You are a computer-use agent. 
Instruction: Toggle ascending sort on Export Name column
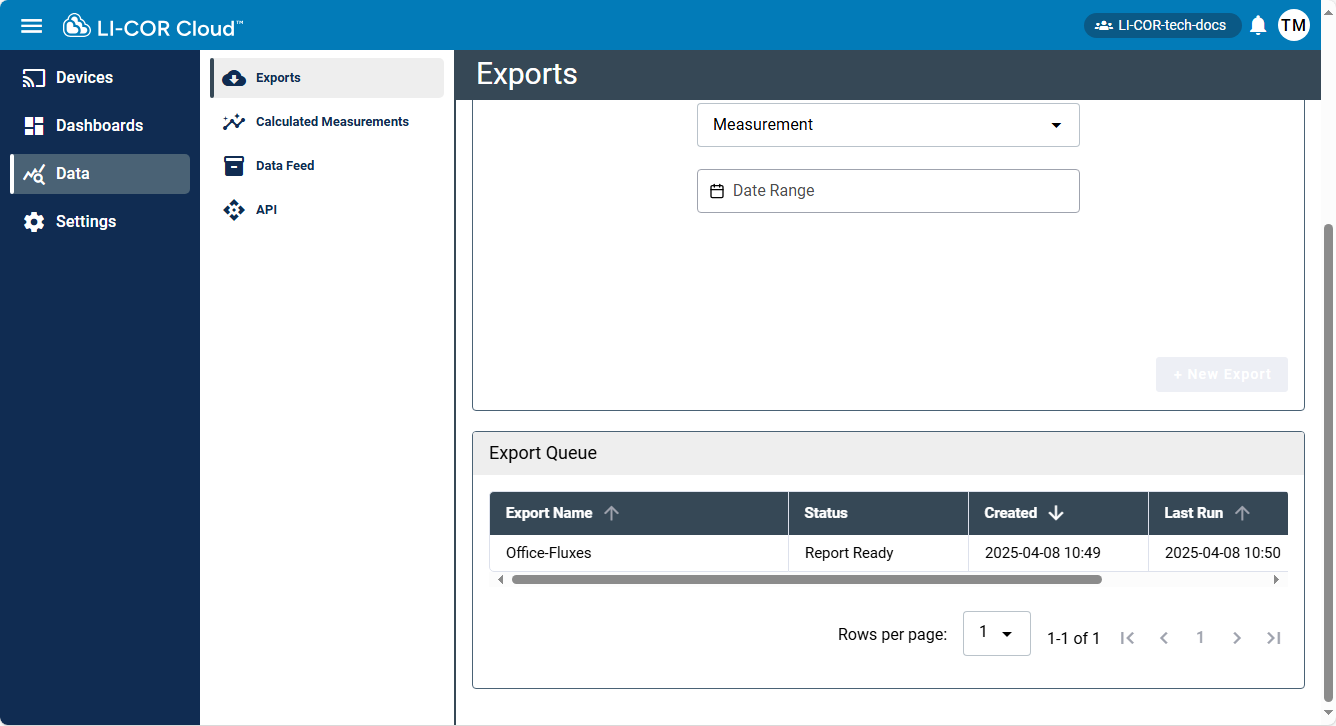pyautogui.click(x=611, y=512)
